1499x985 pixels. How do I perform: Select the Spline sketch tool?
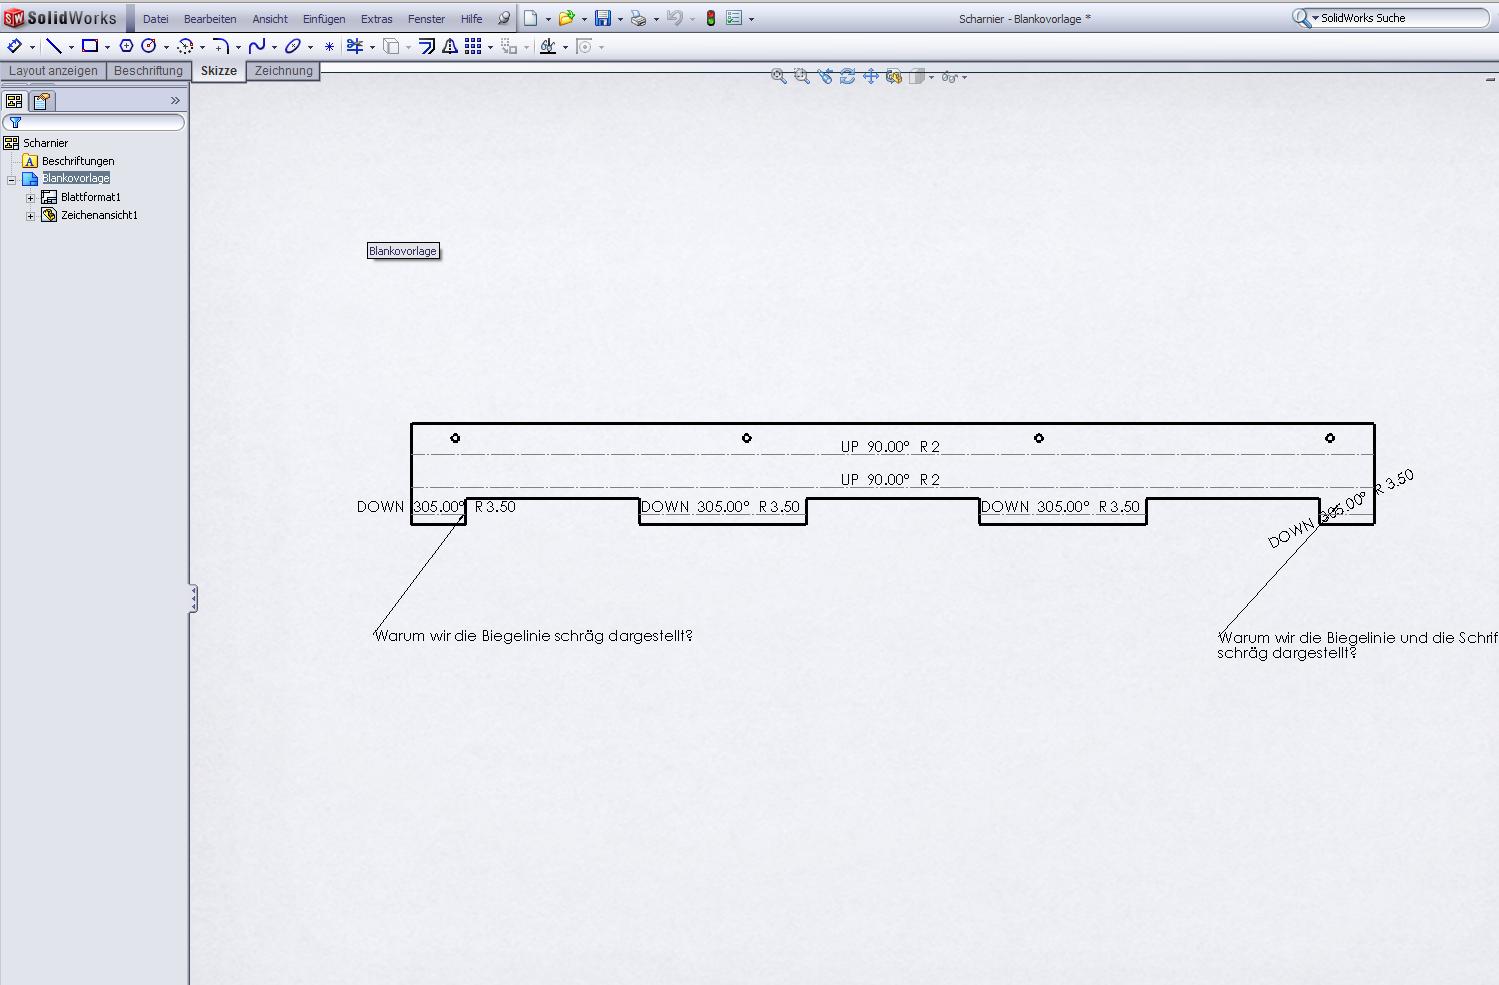tap(257, 46)
